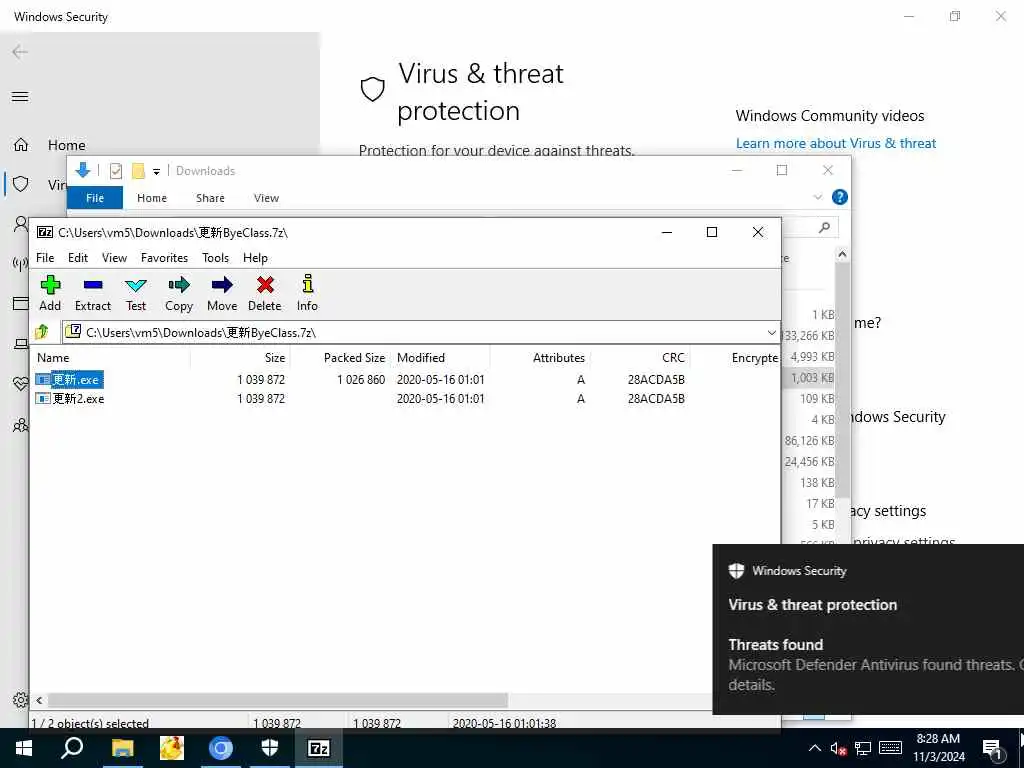Open the Action Center notifications icon
The height and width of the screenshot is (768, 1024).
pos(993,749)
